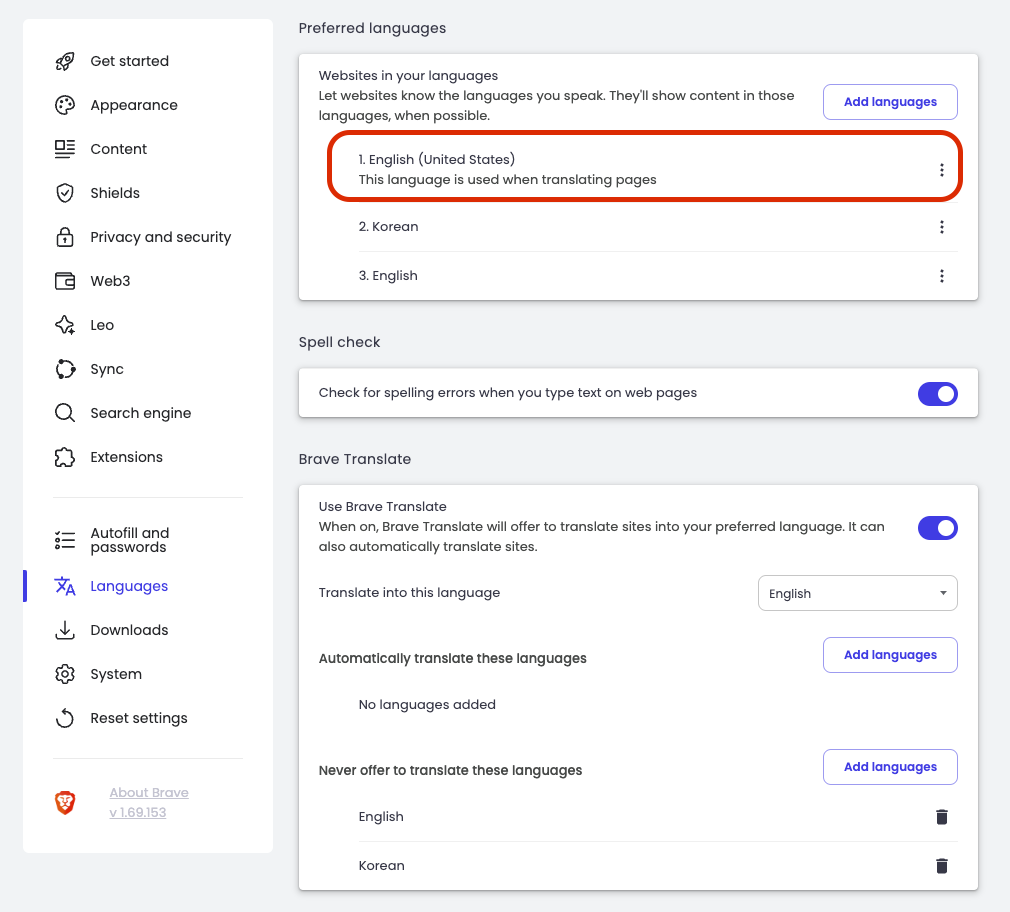Click the Content layout icon

[x=65, y=149]
